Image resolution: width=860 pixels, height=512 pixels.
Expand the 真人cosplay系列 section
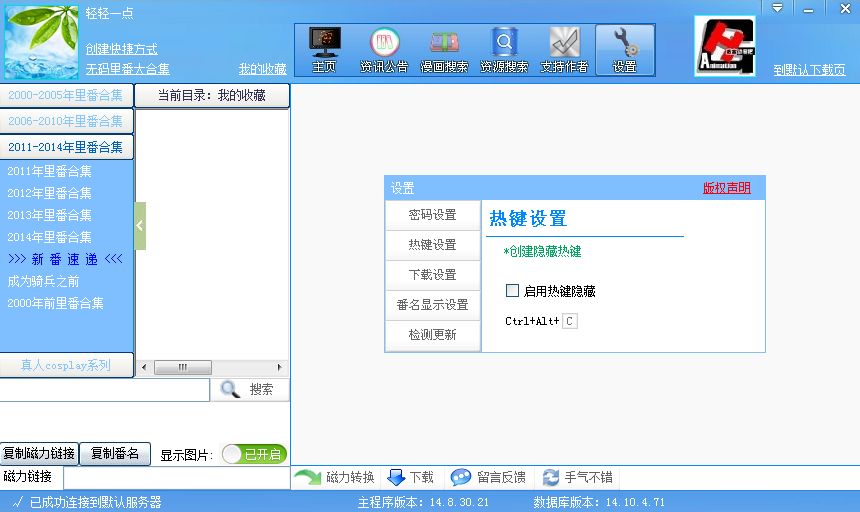coord(66,365)
